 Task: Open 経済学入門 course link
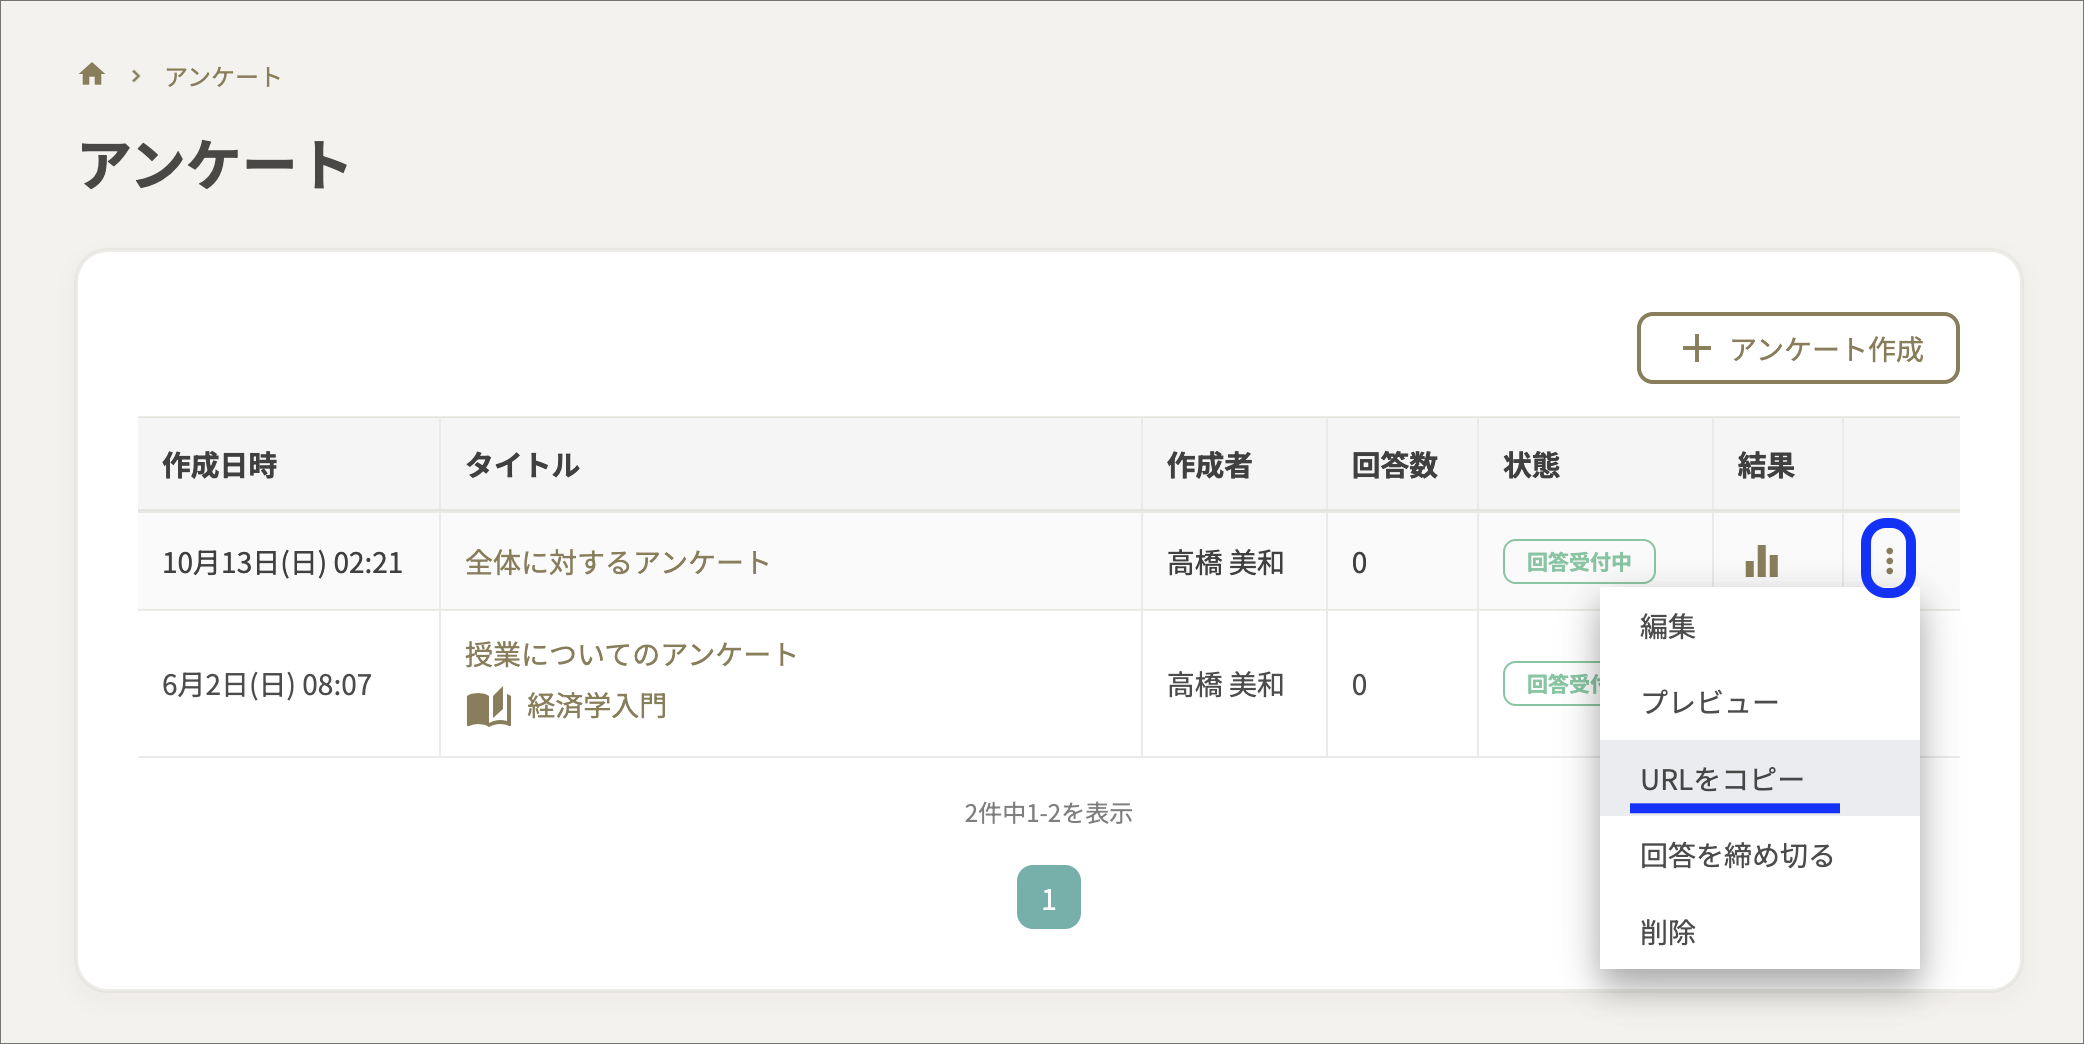tap(596, 706)
